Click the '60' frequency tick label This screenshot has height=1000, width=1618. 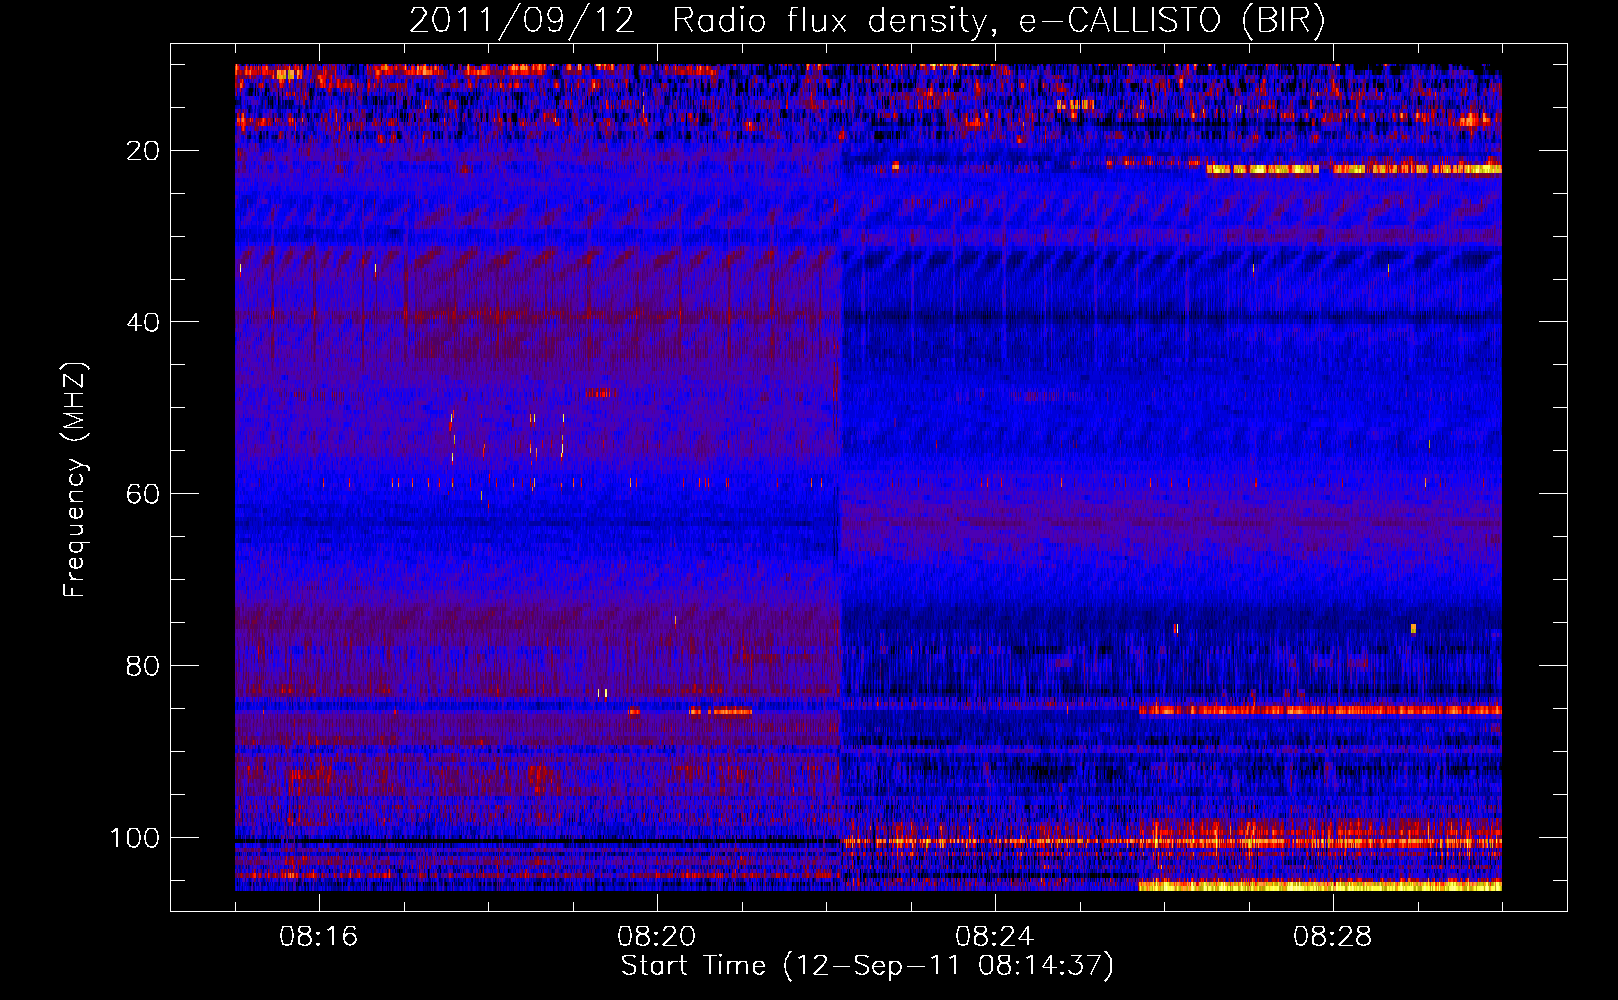[144, 494]
